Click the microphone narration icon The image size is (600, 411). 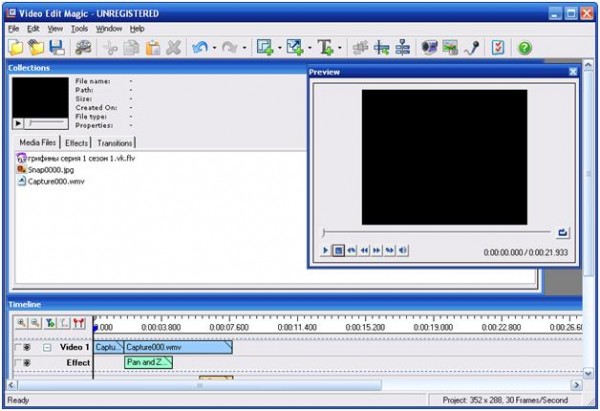(471, 48)
